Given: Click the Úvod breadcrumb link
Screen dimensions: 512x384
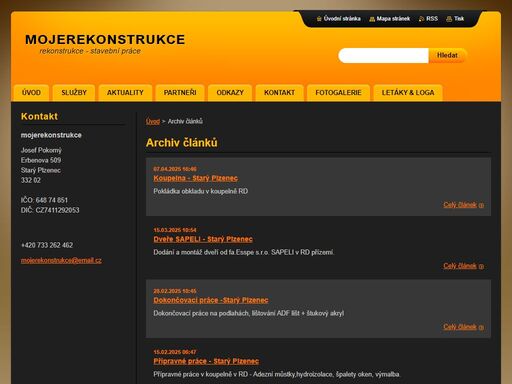Looking at the screenshot, I should 153,122.
